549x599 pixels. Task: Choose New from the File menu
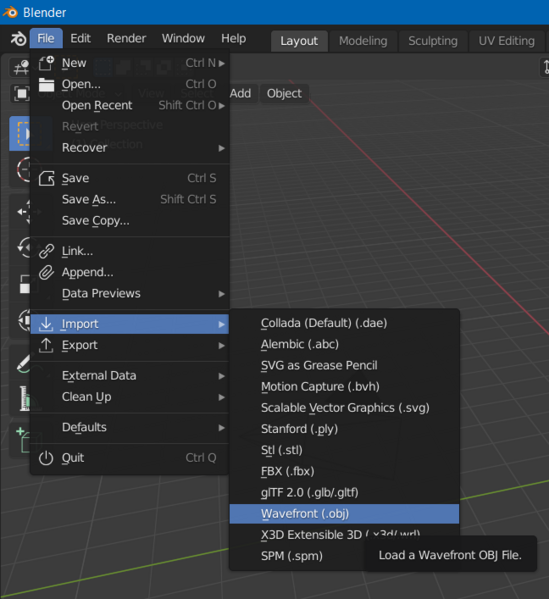130,63
